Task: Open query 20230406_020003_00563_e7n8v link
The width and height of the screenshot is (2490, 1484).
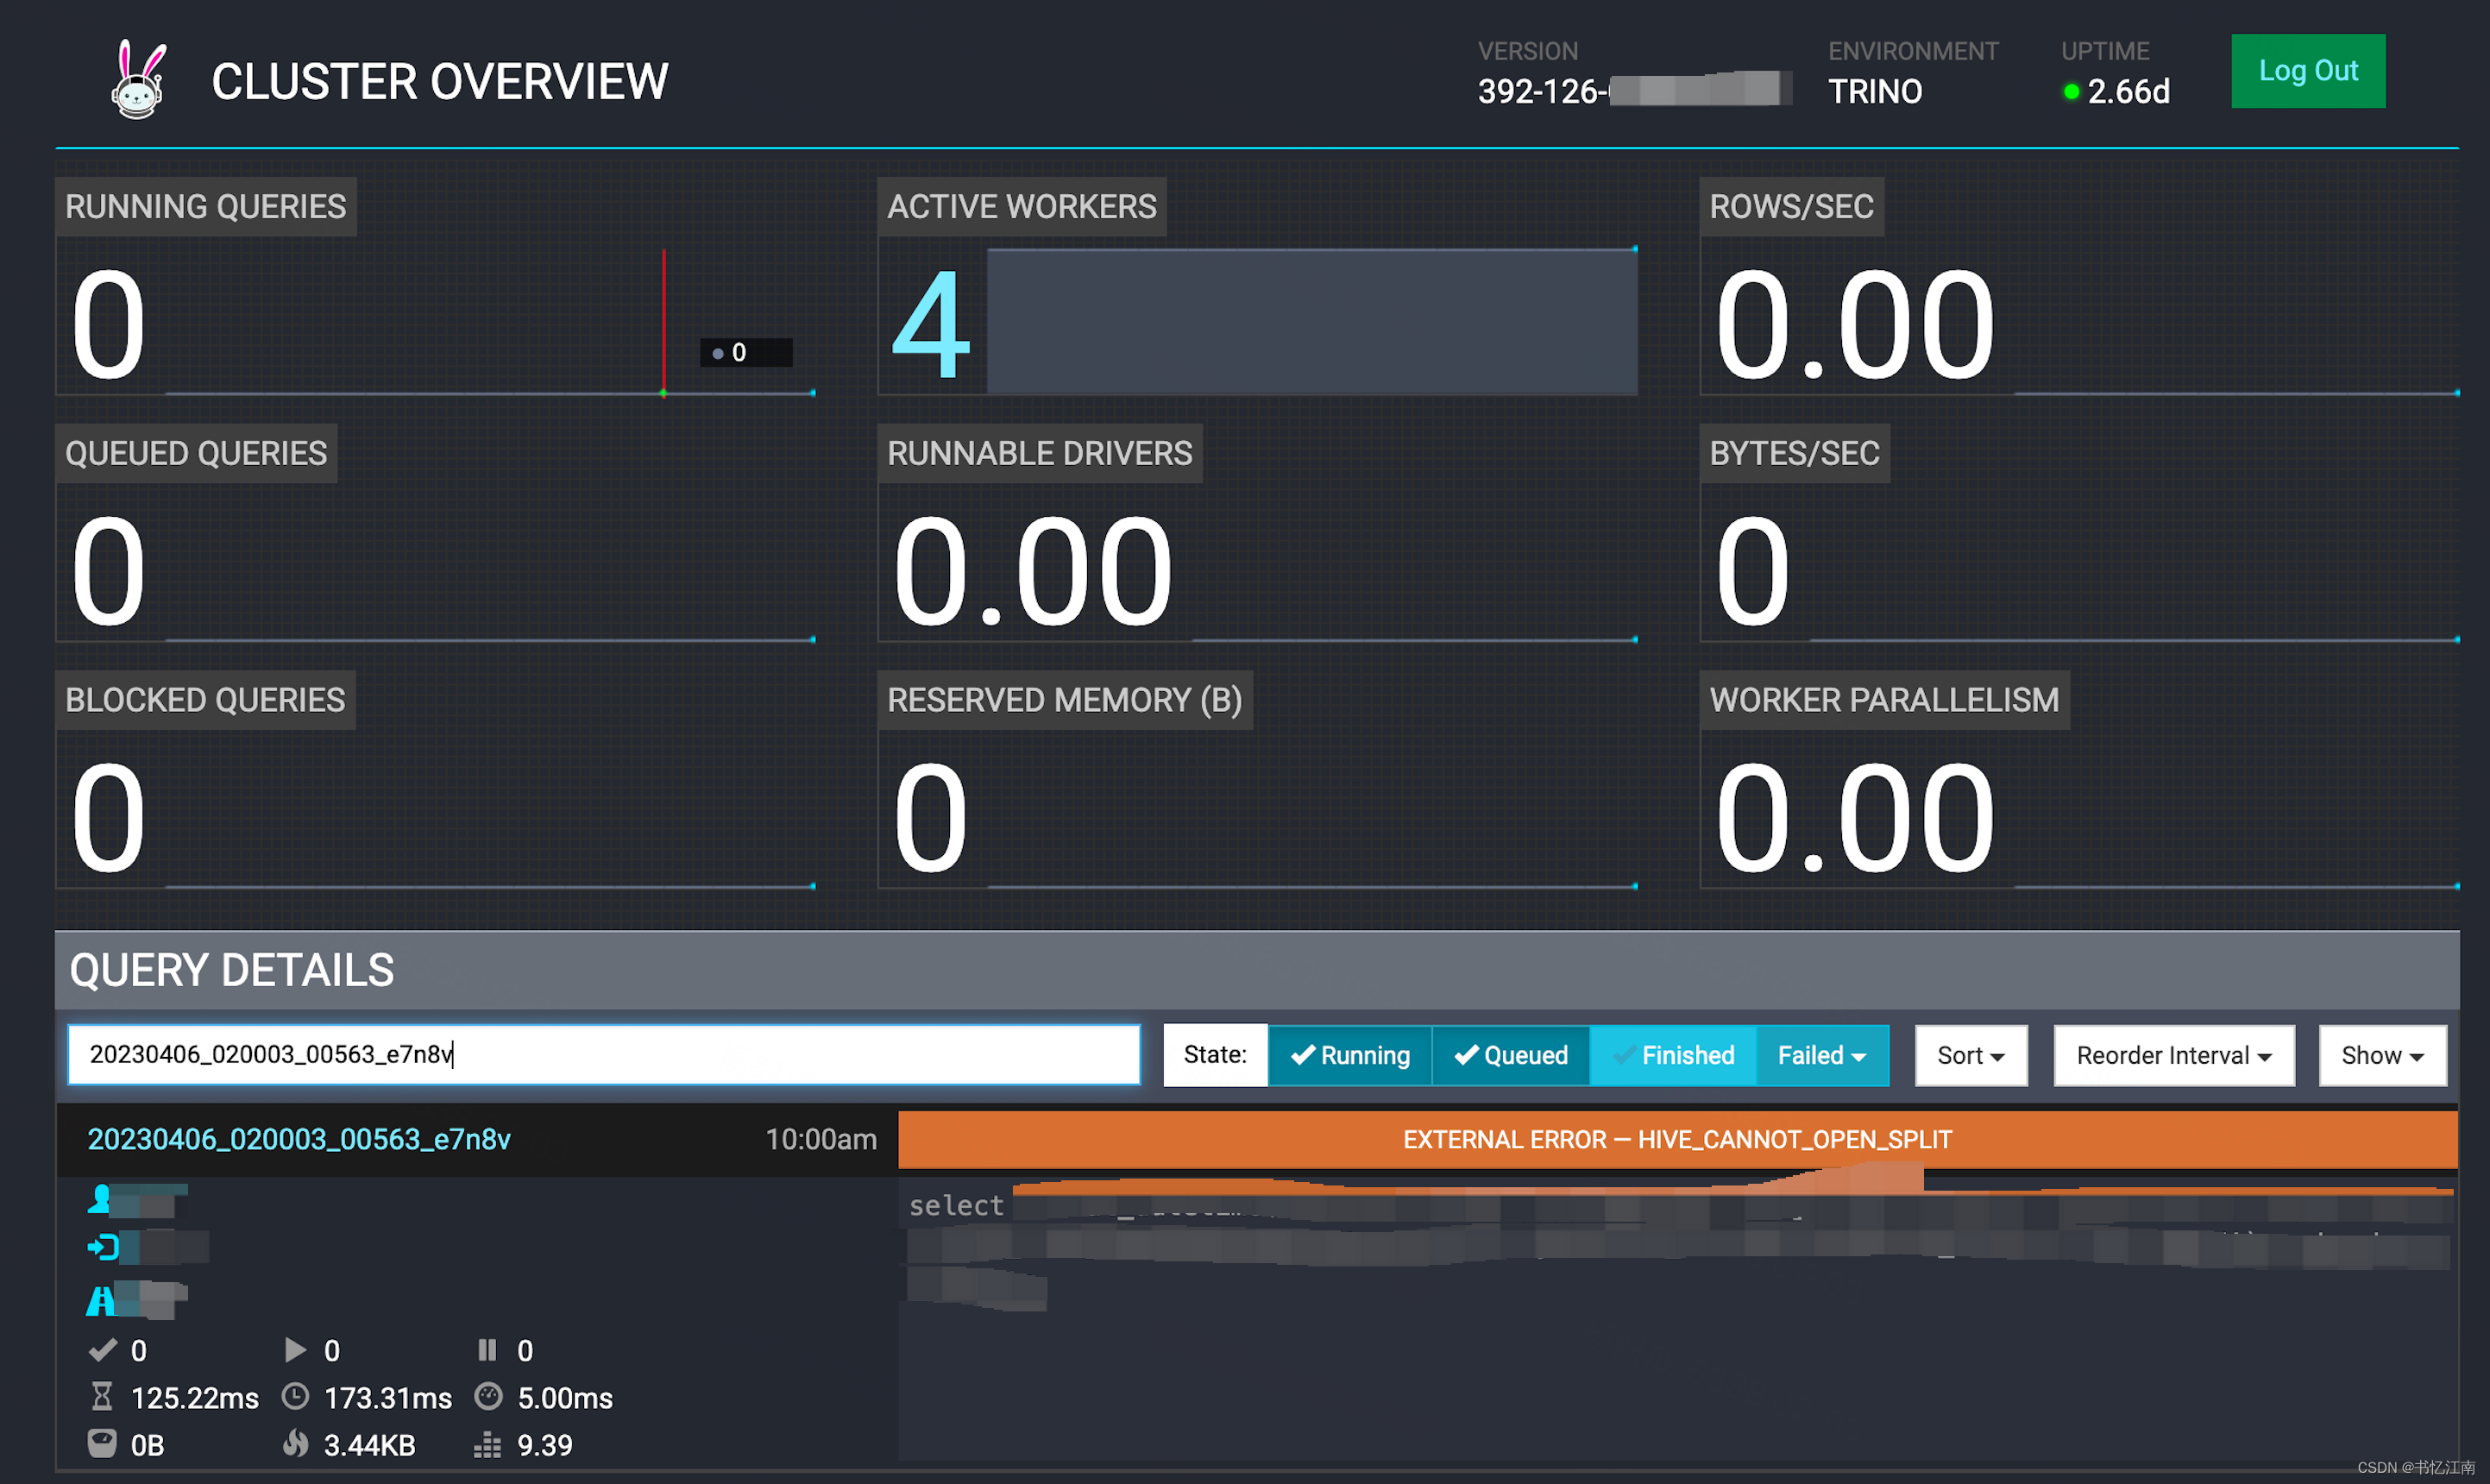Action: (299, 1139)
